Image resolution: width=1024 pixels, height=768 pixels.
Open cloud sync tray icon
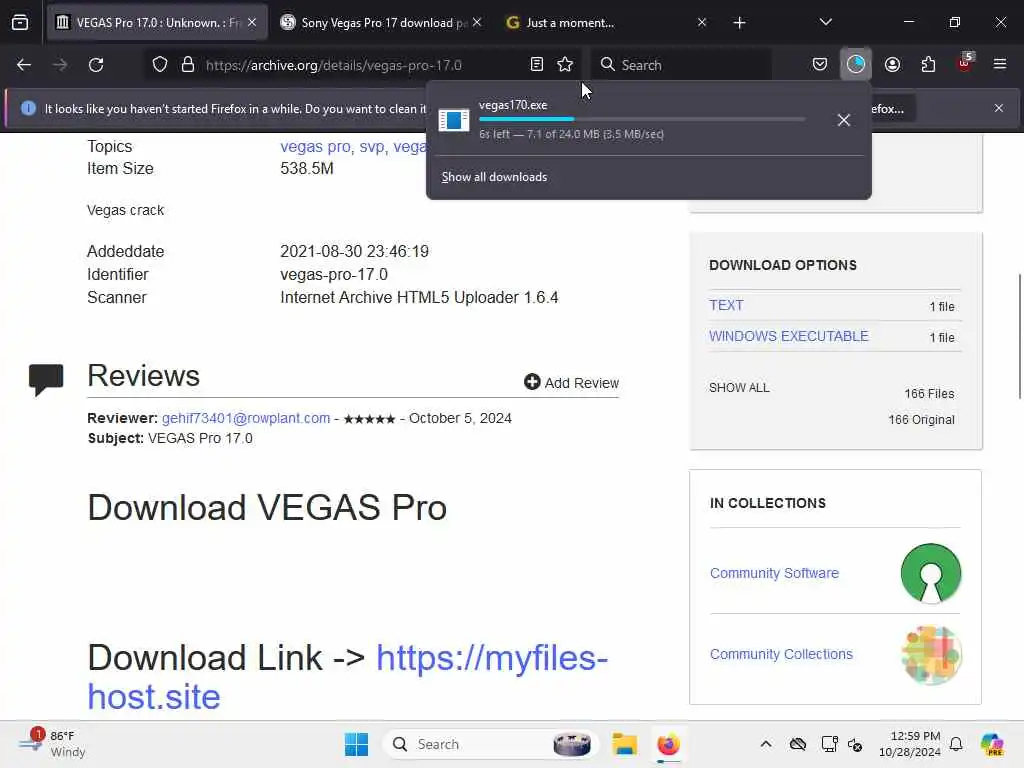tap(797, 744)
